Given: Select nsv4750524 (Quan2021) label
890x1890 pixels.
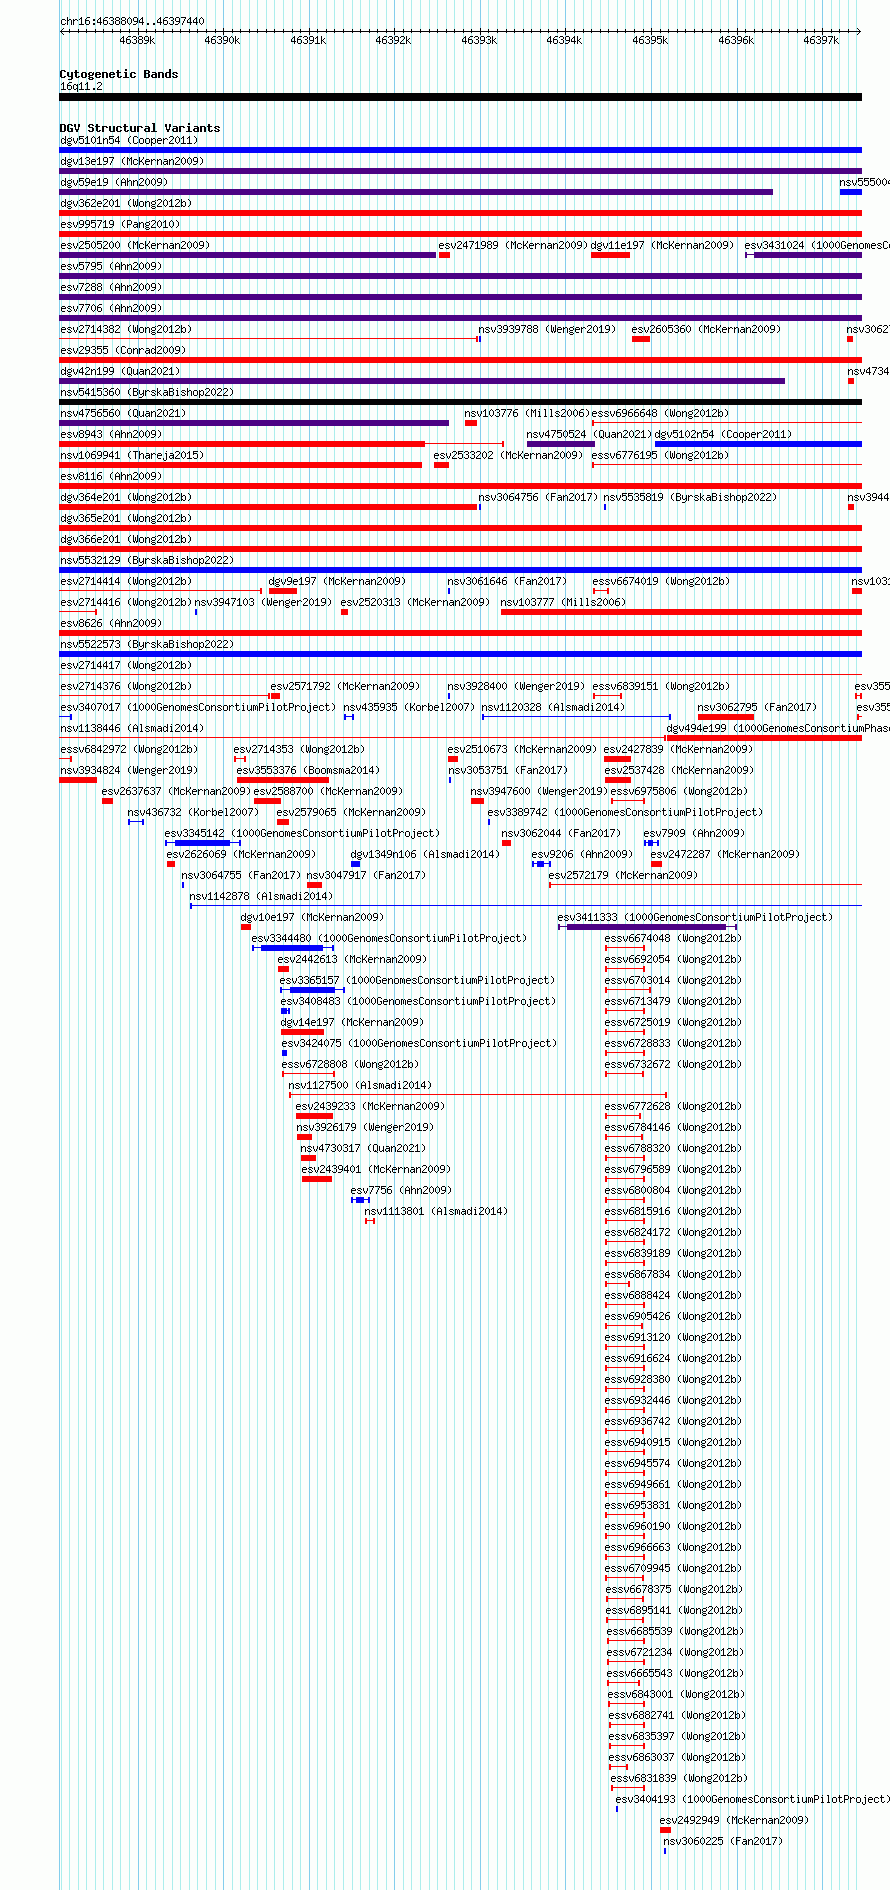Looking at the screenshot, I should coord(590,435).
